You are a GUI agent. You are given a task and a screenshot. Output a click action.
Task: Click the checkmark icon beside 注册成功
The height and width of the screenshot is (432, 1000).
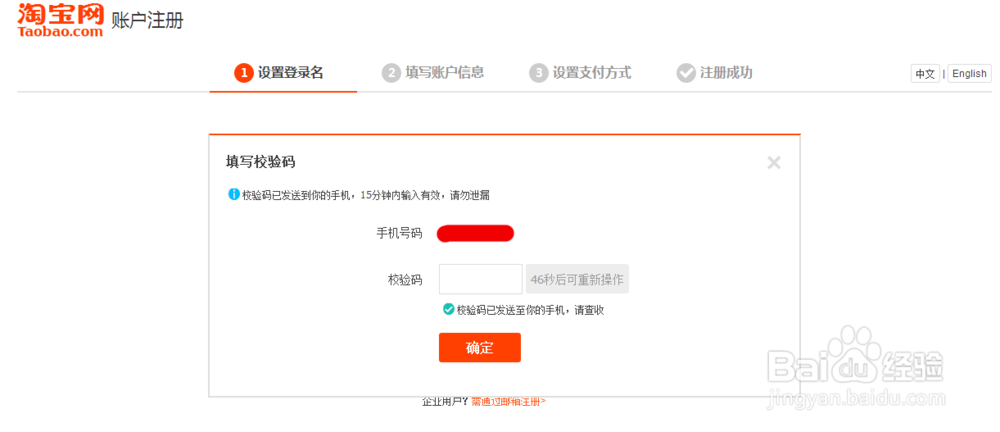click(686, 72)
